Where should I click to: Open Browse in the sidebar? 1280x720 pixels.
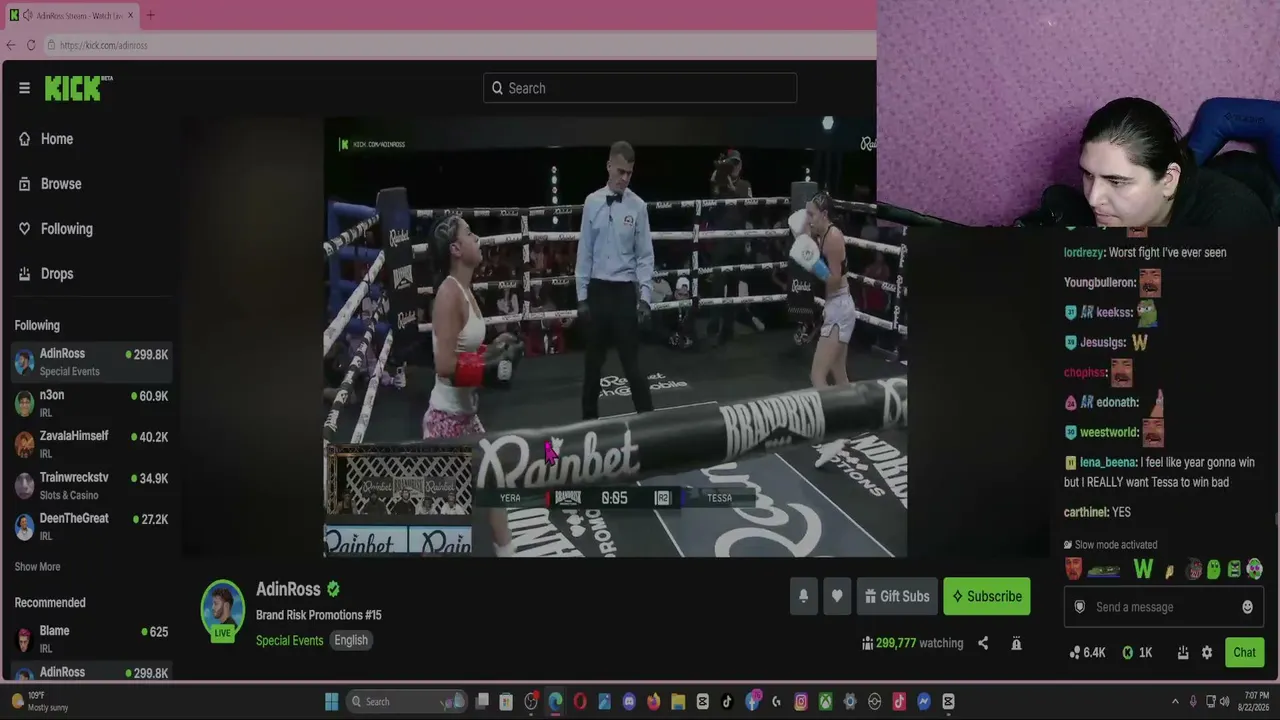pyautogui.click(x=50, y=184)
